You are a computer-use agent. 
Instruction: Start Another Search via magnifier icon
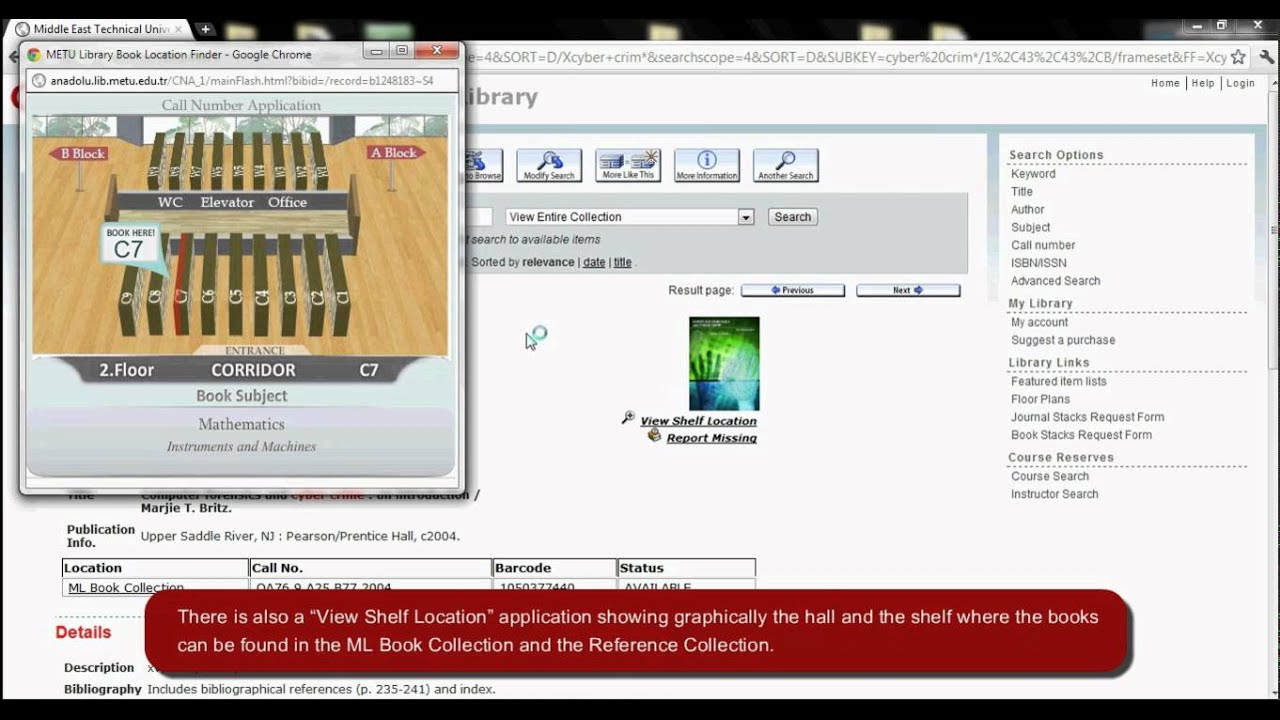click(786, 165)
